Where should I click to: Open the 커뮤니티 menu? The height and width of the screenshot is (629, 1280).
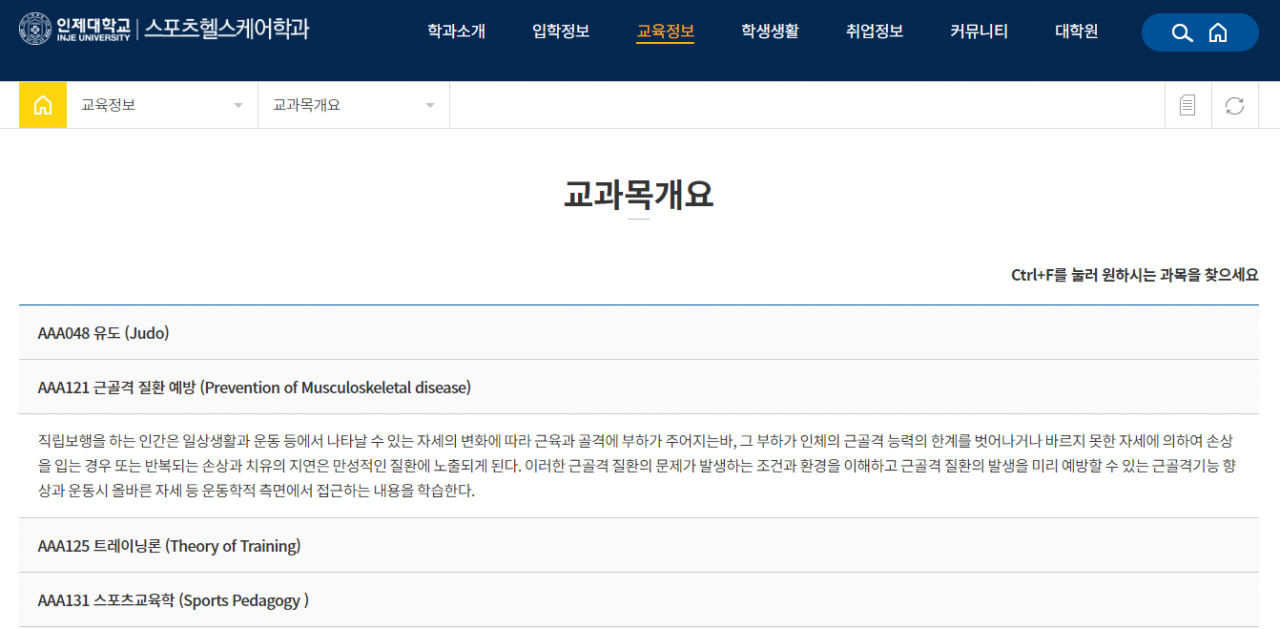click(978, 32)
